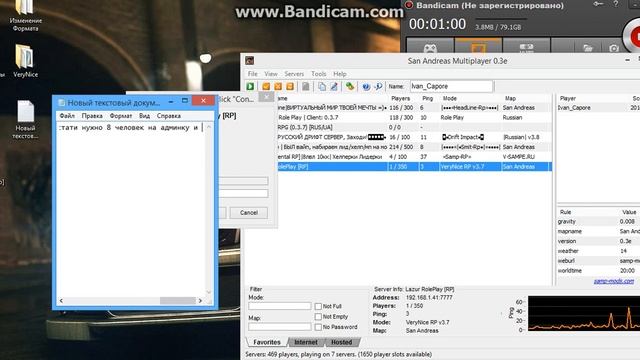The height and width of the screenshot is (360, 640).
Task: Click the green Connect play icon in SA-MP toolbar
Action: (x=250, y=86)
